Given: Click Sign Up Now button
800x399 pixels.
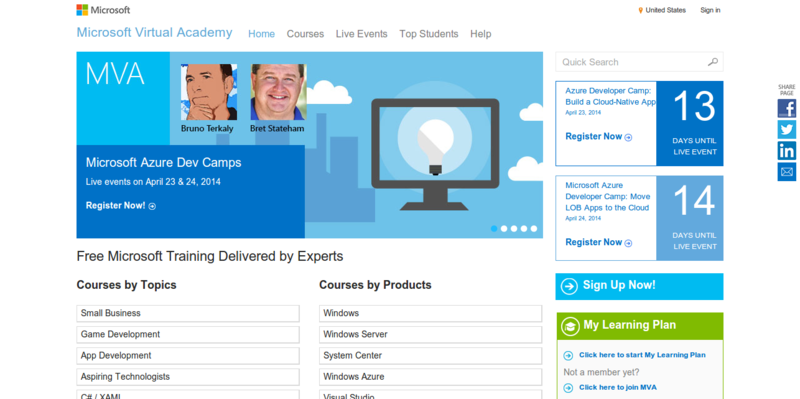Looking at the screenshot, I should tap(639, 286).
